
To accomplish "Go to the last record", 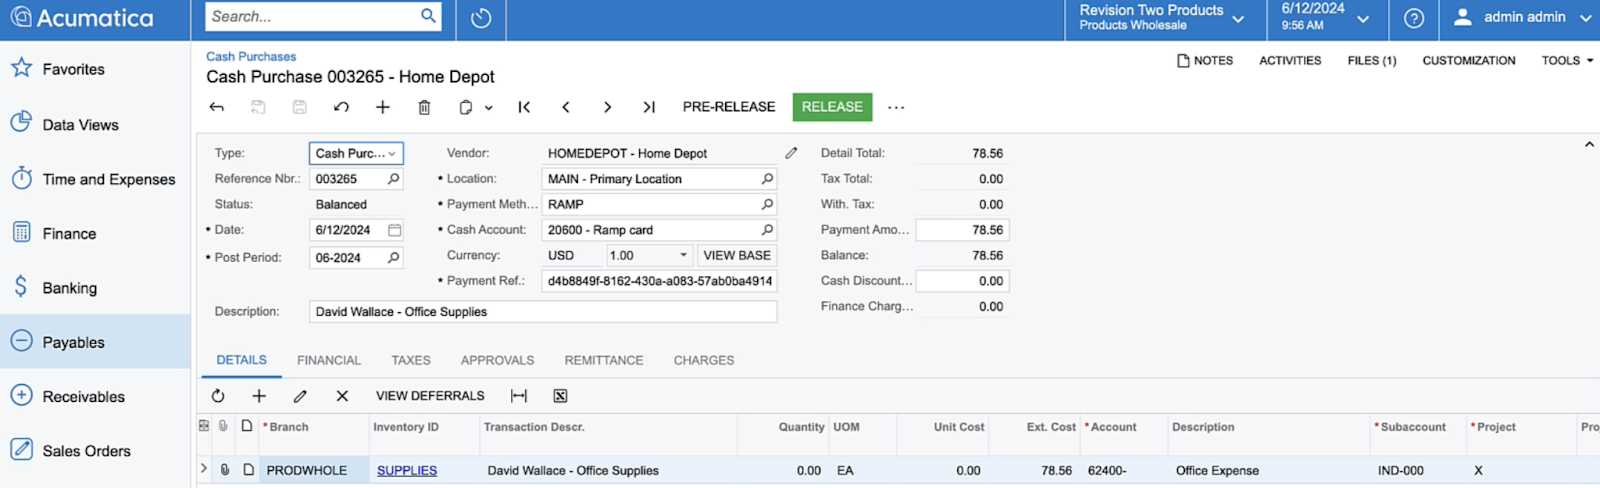I will tap(649, 107).
